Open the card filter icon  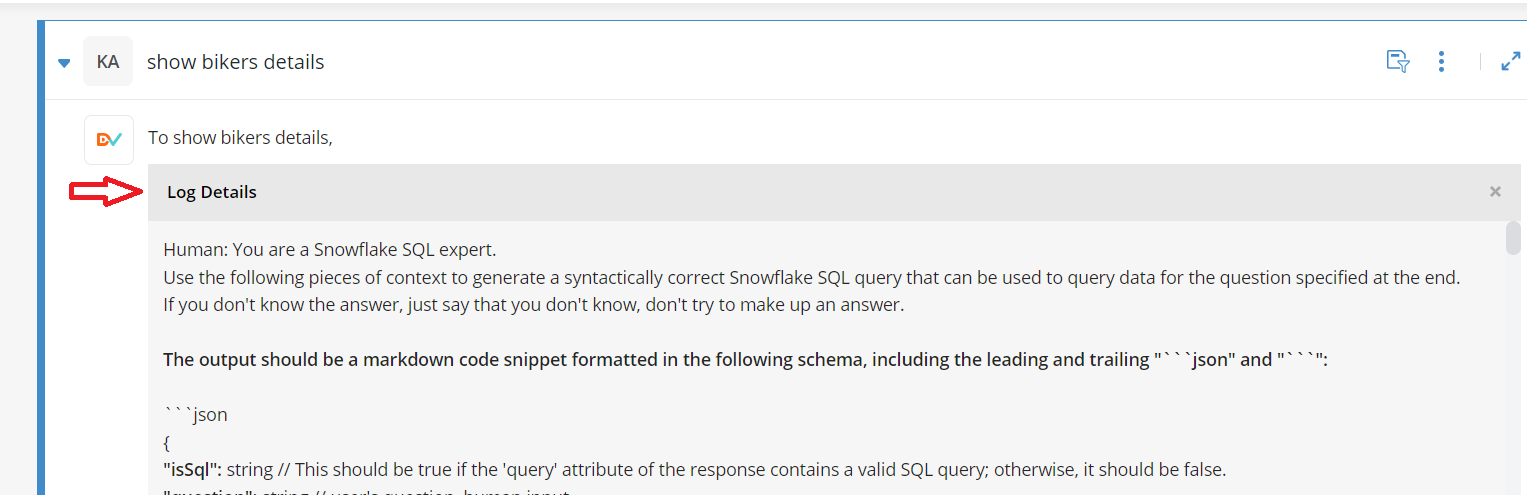(1398, 61)
